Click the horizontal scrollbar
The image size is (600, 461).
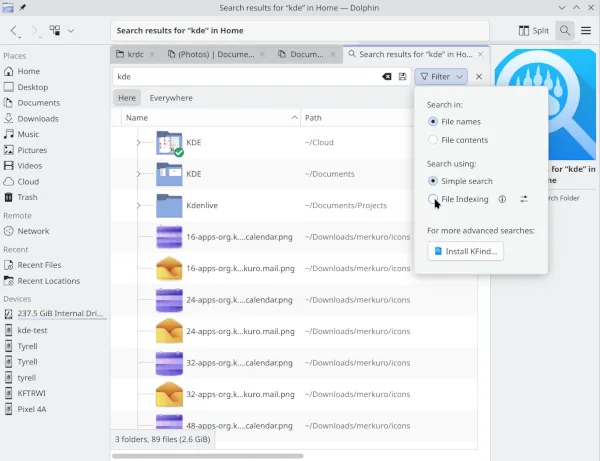[x=208, y=456]
